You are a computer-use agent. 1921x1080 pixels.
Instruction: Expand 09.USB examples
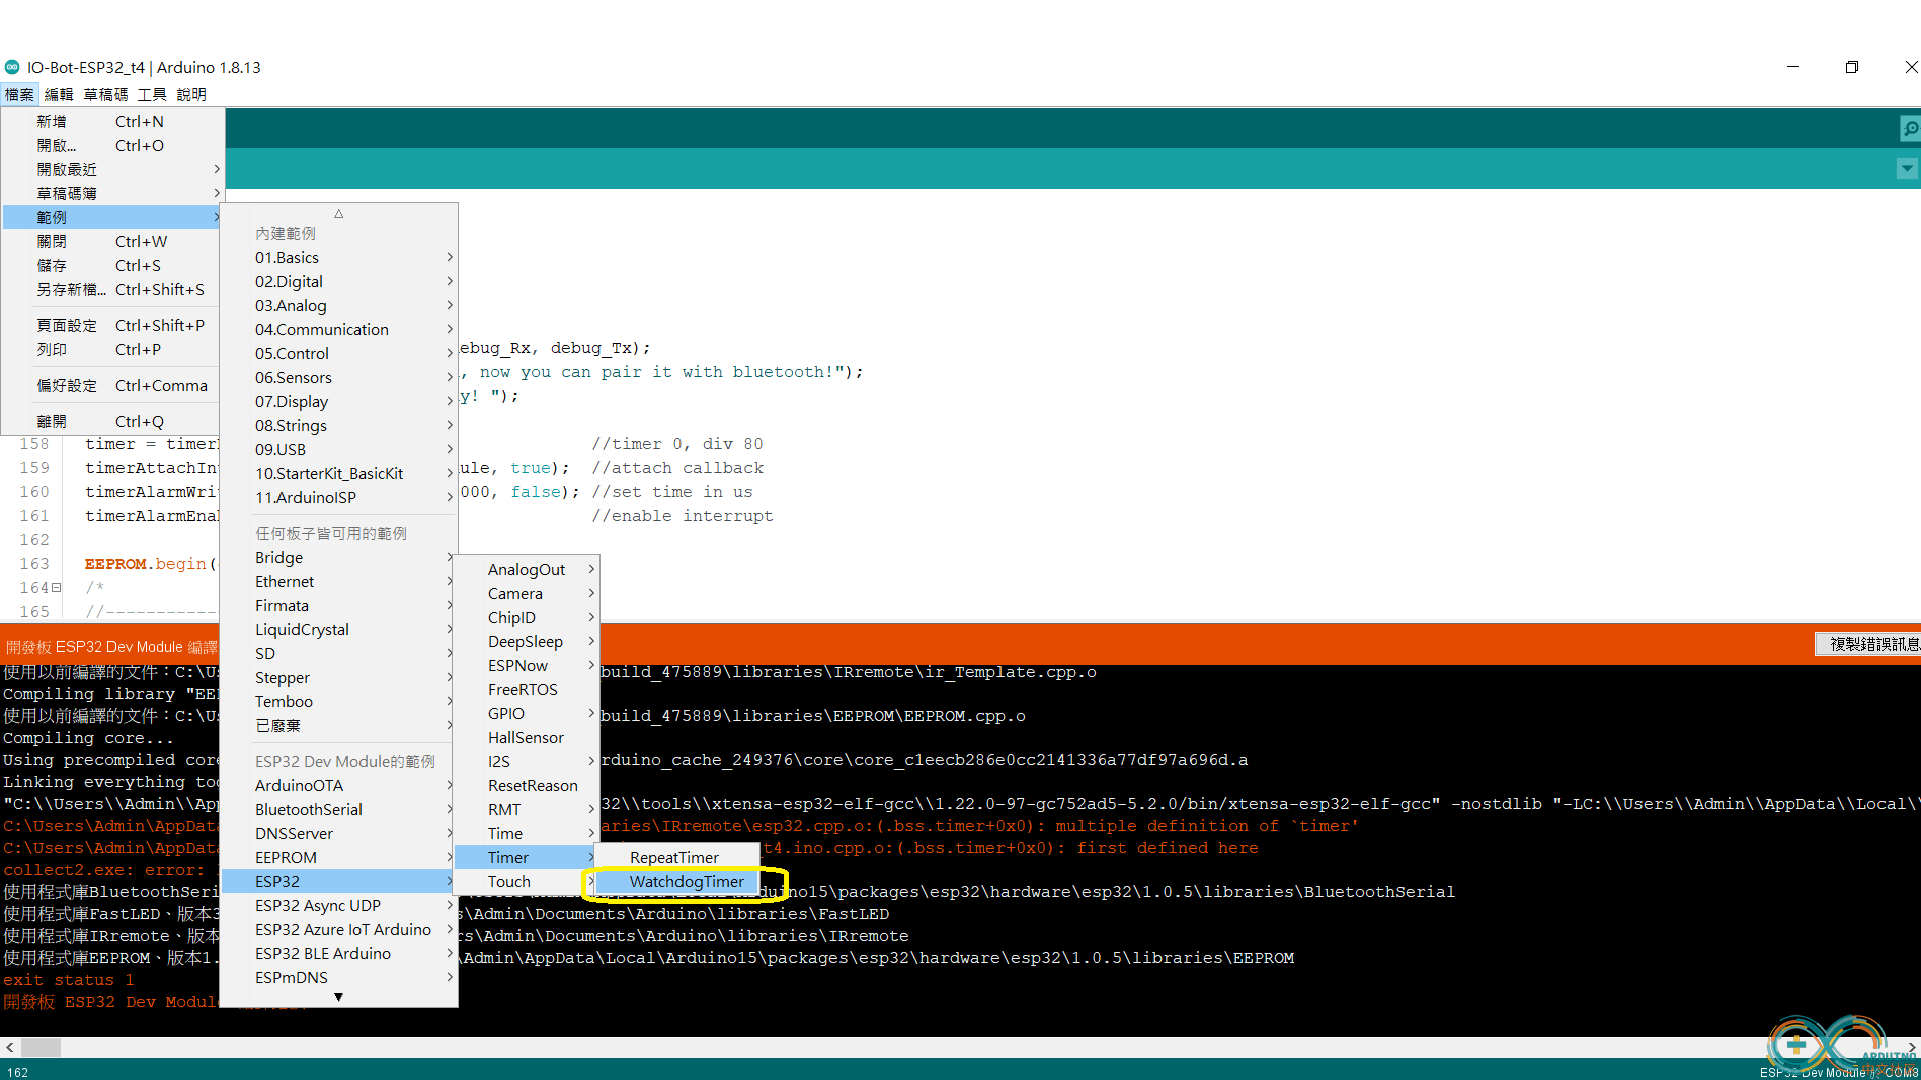339,449
